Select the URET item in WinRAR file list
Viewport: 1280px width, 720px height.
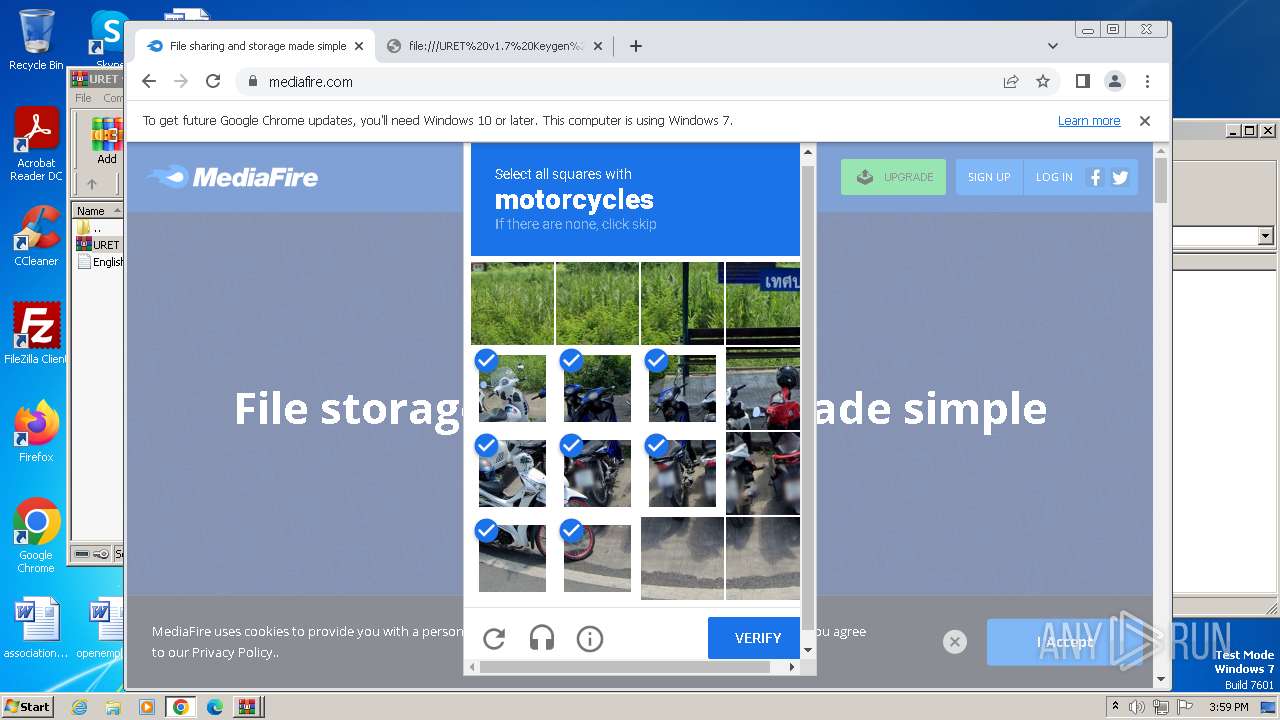pos(98,244)
